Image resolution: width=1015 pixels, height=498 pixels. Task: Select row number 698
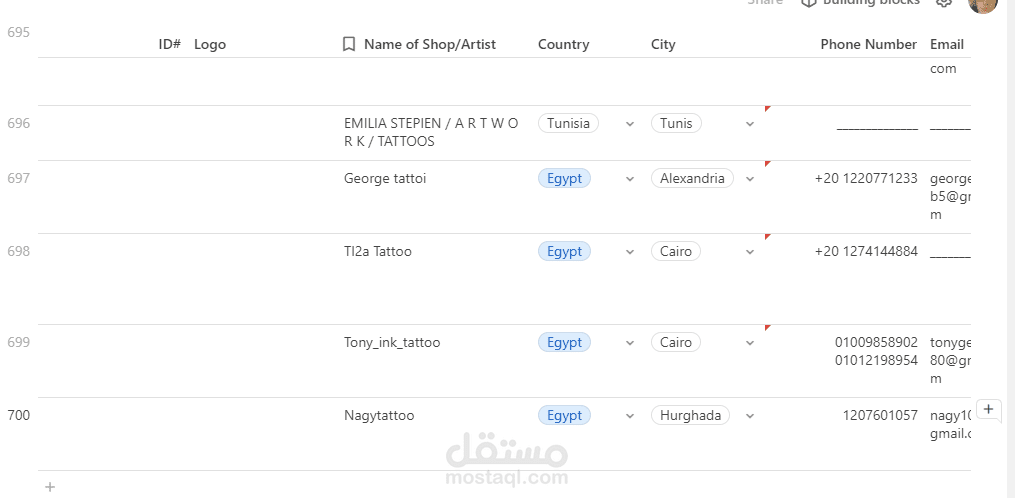coord(19,252)
